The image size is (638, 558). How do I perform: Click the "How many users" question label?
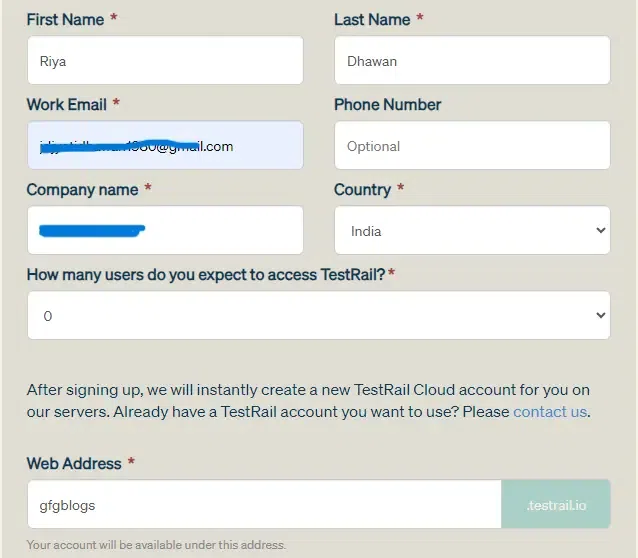pos(205,275)
